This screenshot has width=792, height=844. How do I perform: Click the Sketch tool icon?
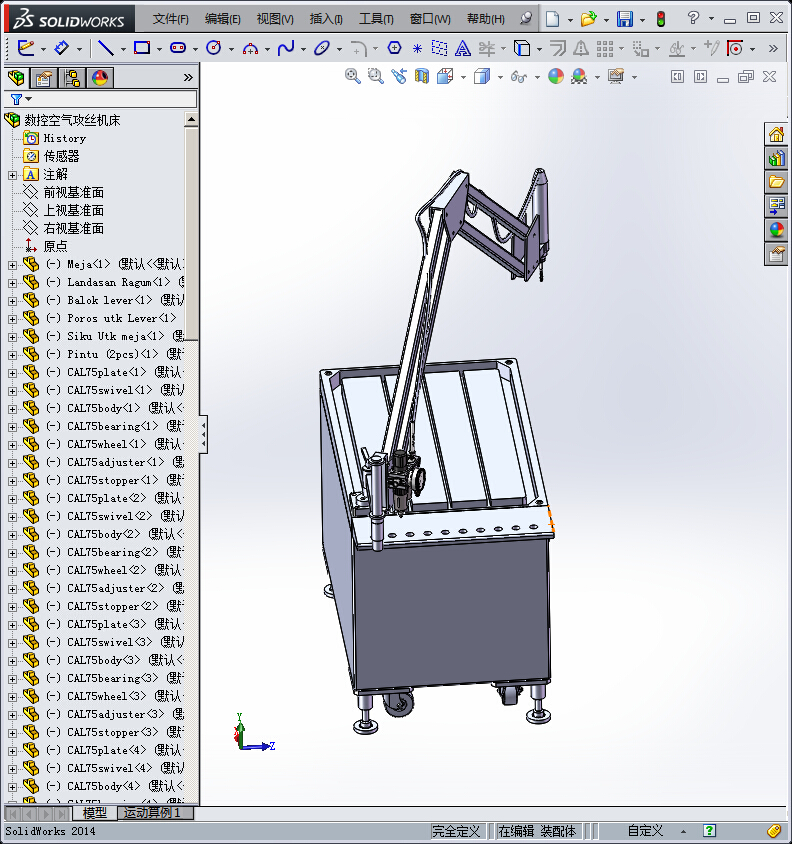point(25,48)
